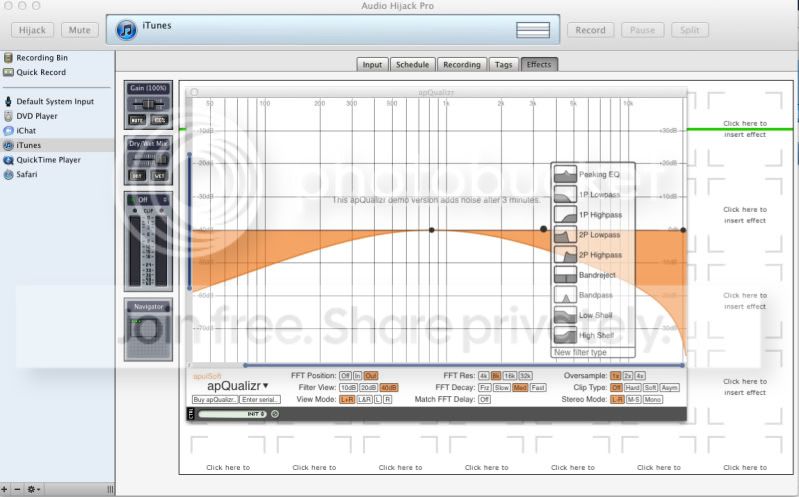Image resolution: width=799 pixels, height=497 pixels.
Task: Set FFT Decay to Slow
Action: [x=502, y=387]
